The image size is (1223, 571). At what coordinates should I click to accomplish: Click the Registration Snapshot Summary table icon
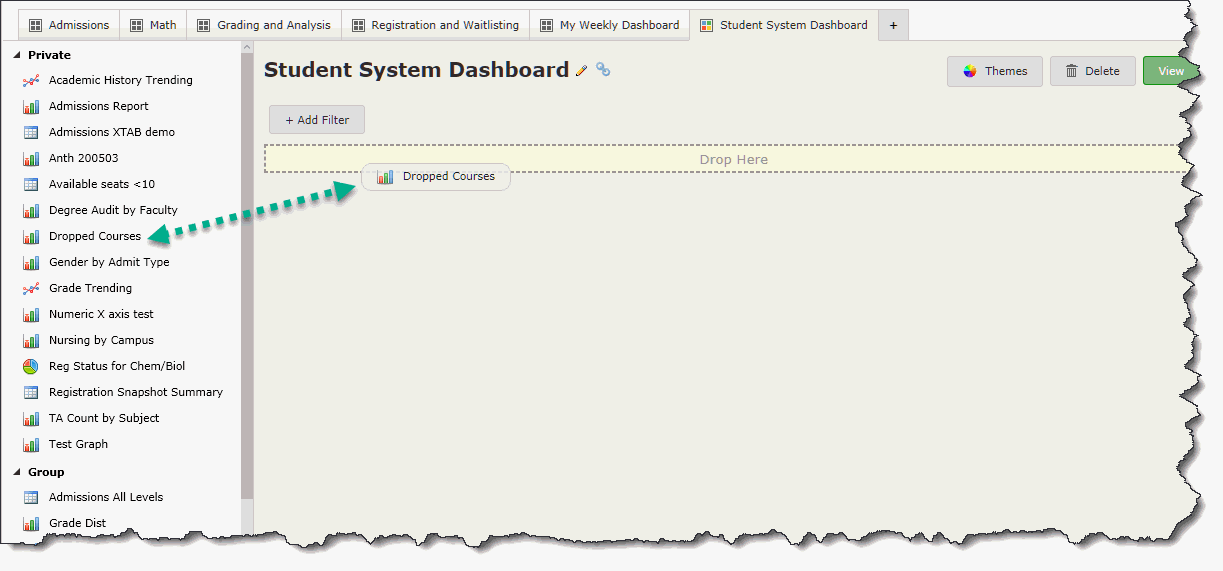click(31, 392)
